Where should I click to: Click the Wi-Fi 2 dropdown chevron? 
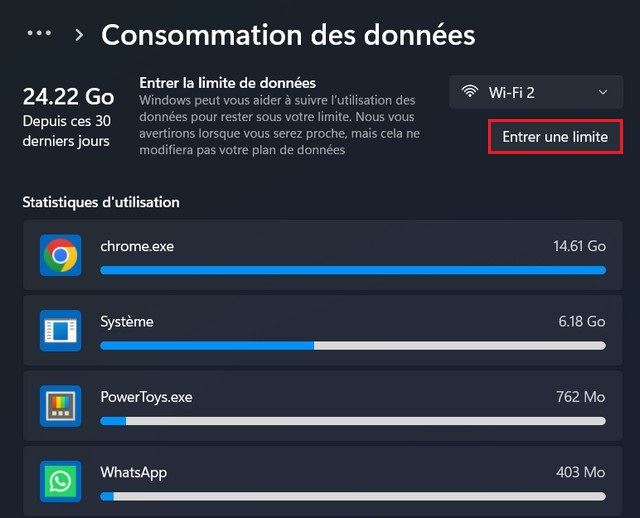tap(603, 92)
